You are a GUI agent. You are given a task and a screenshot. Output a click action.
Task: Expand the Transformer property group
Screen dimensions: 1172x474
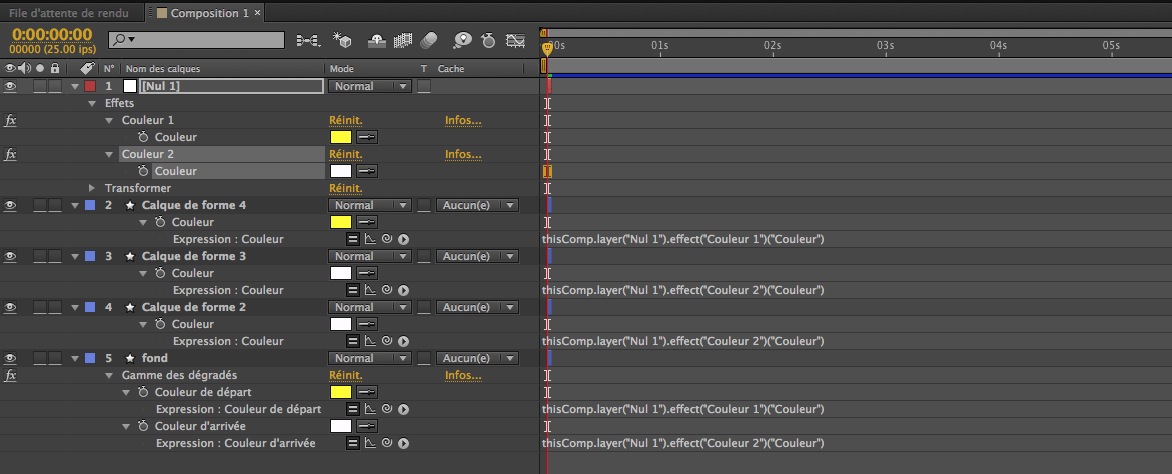click(93, 188)
